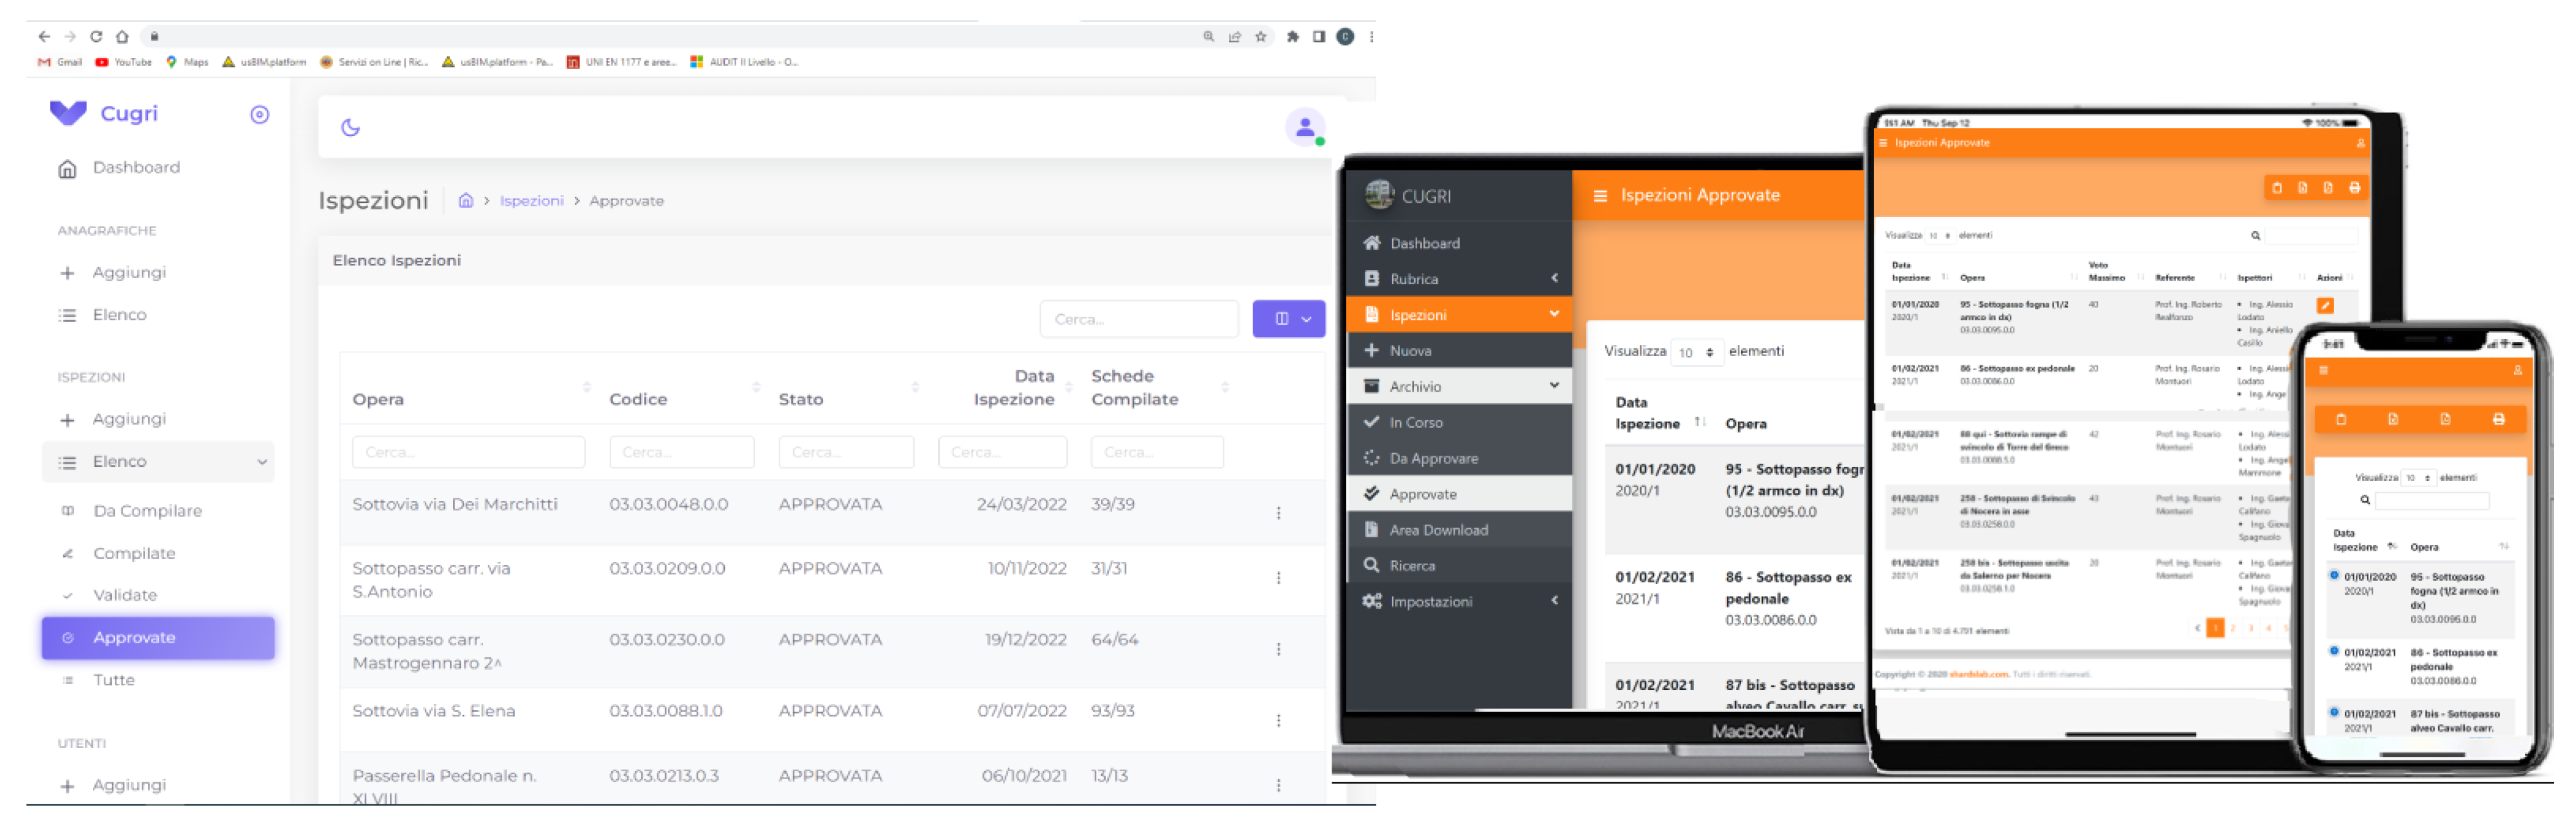
Task: Bookmark page with star icon
Action: [1261, 37]
